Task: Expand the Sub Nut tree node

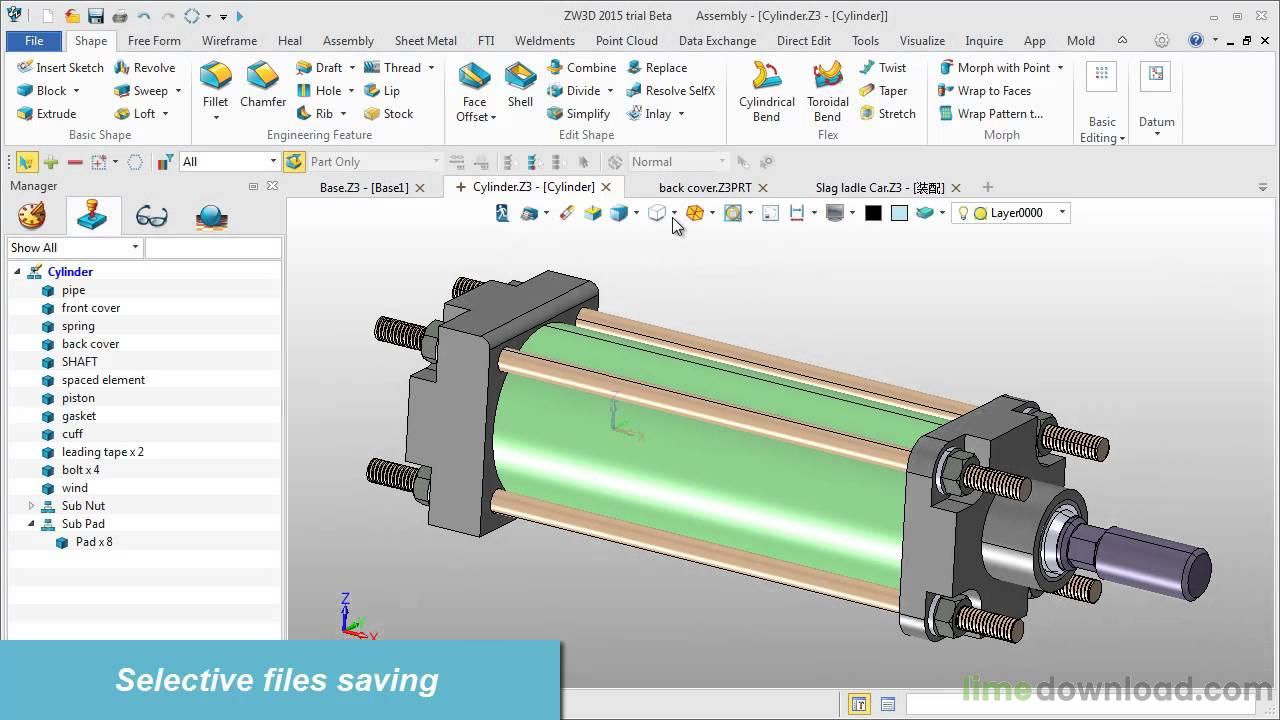Action: [x=31, y=506]
